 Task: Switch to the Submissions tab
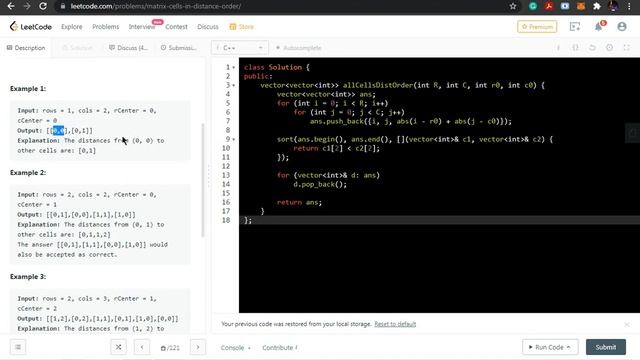[178, 48]
